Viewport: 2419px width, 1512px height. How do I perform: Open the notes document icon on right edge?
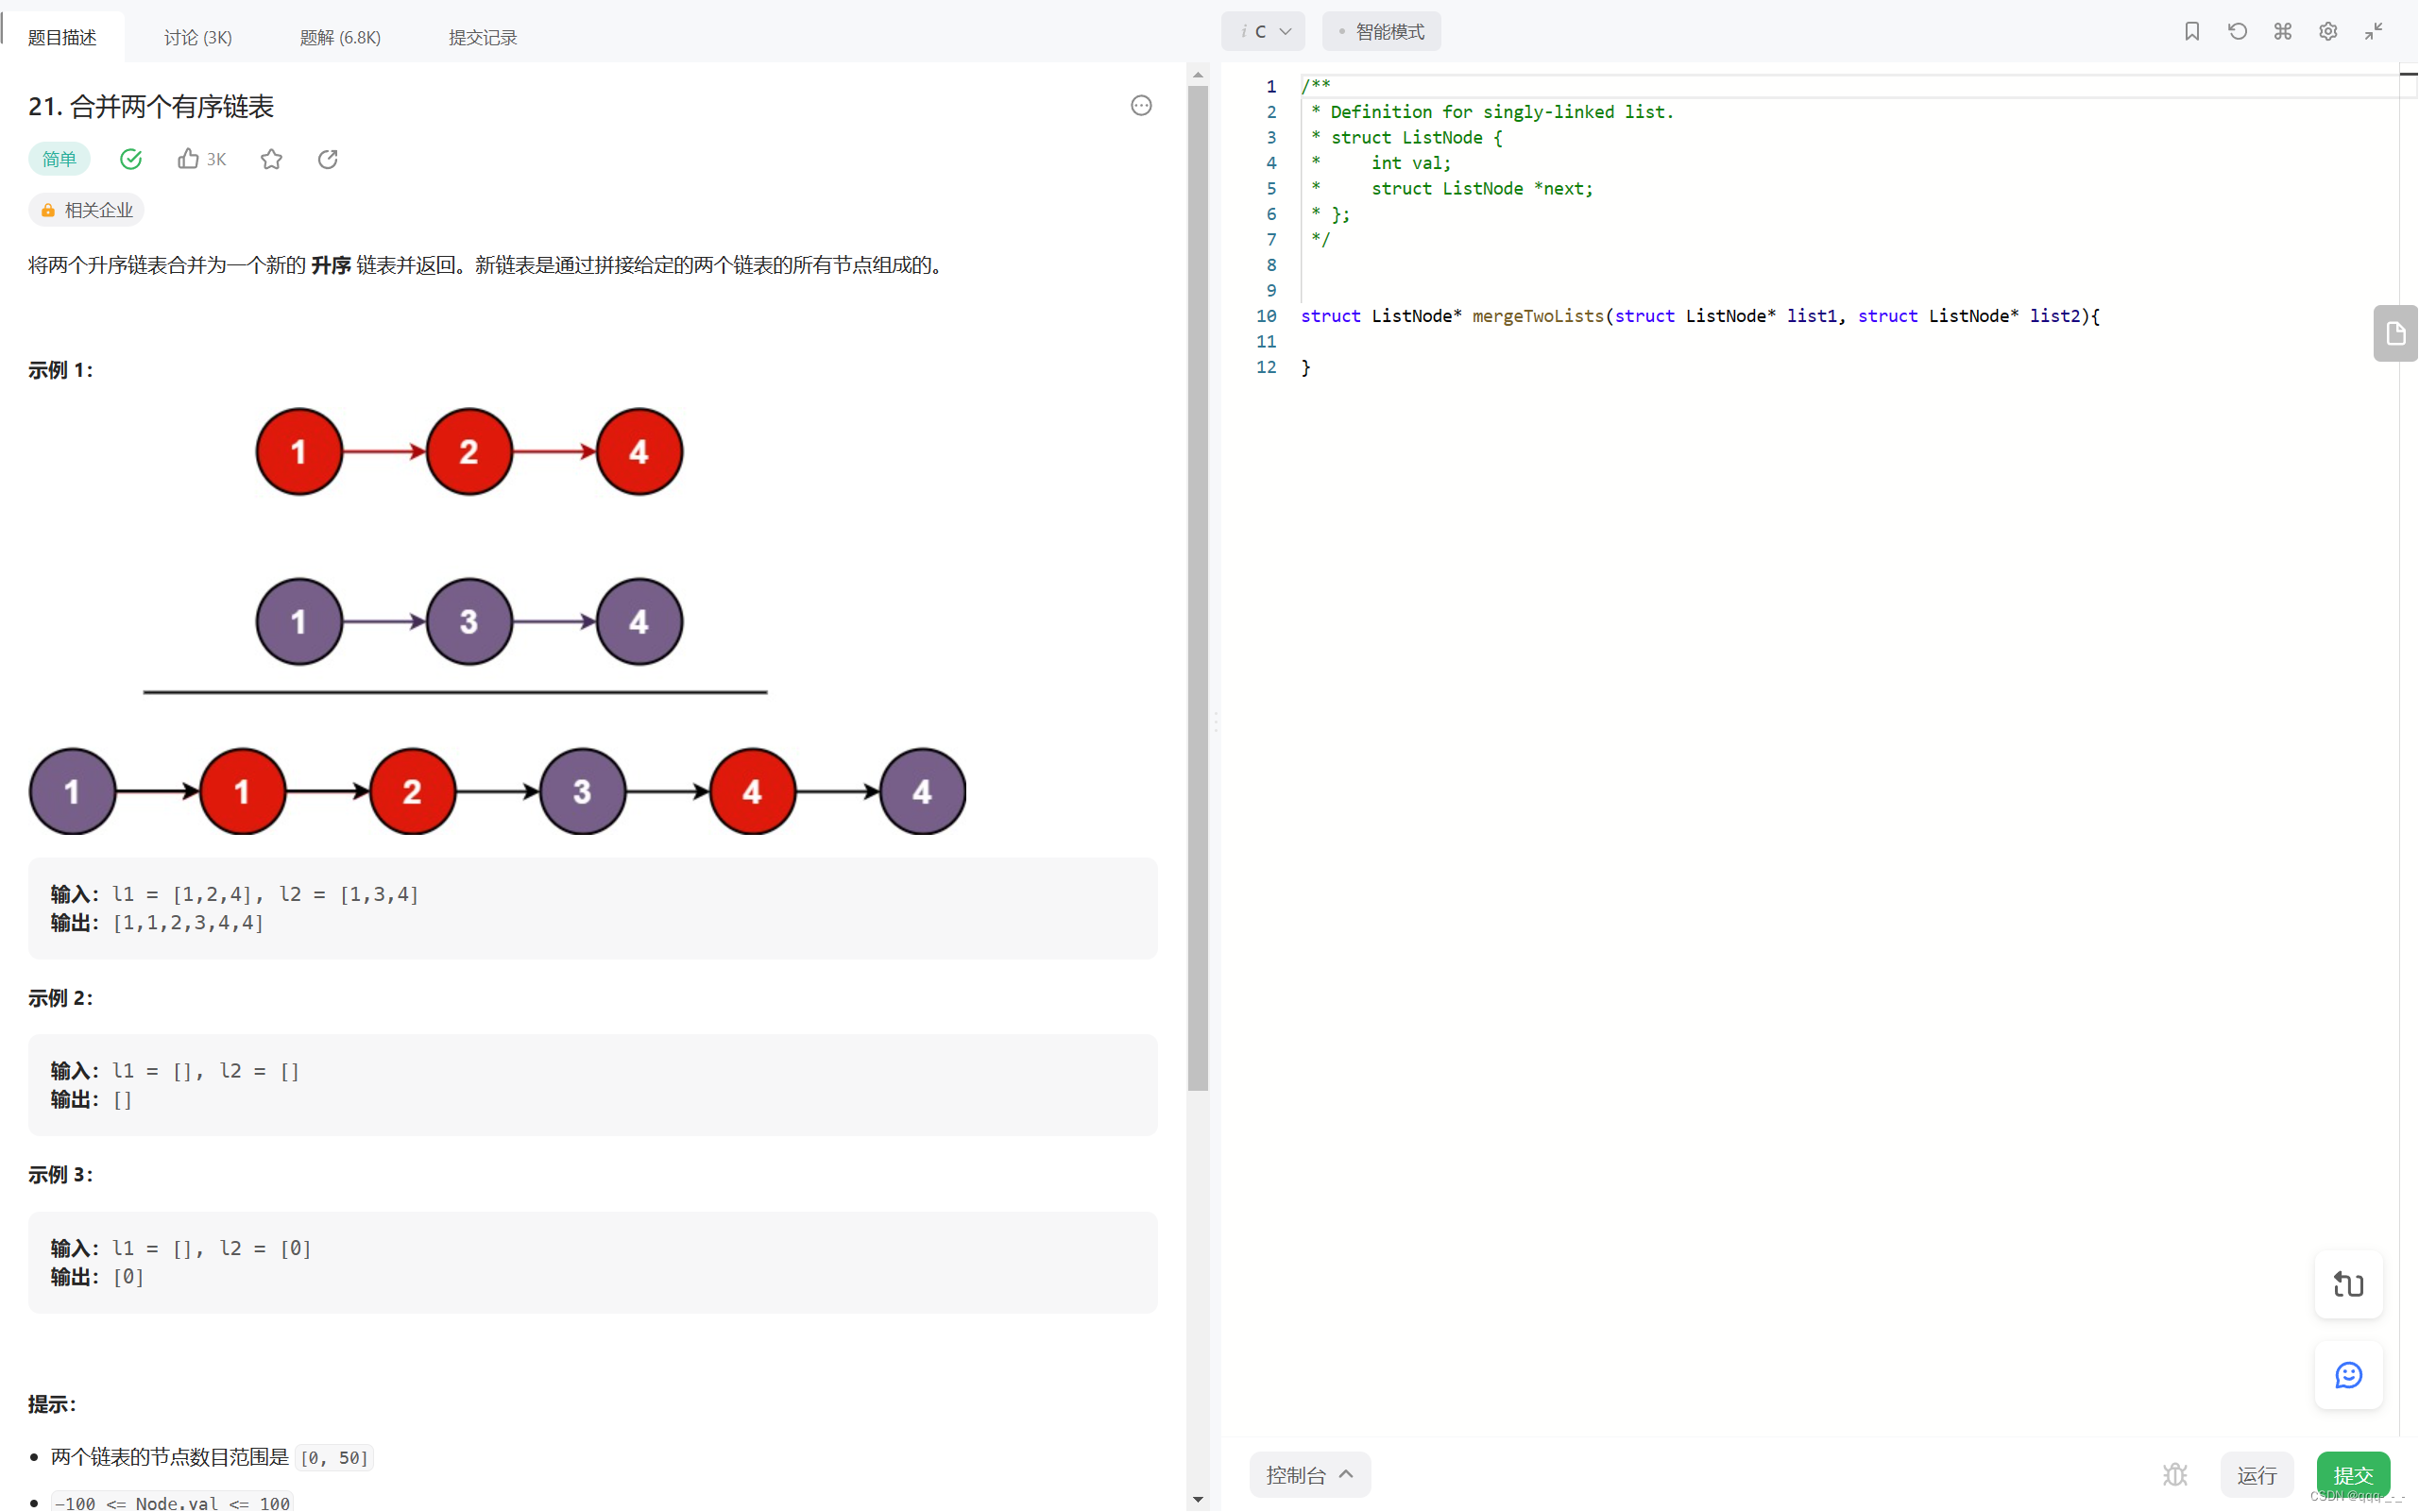[2396, 333]
